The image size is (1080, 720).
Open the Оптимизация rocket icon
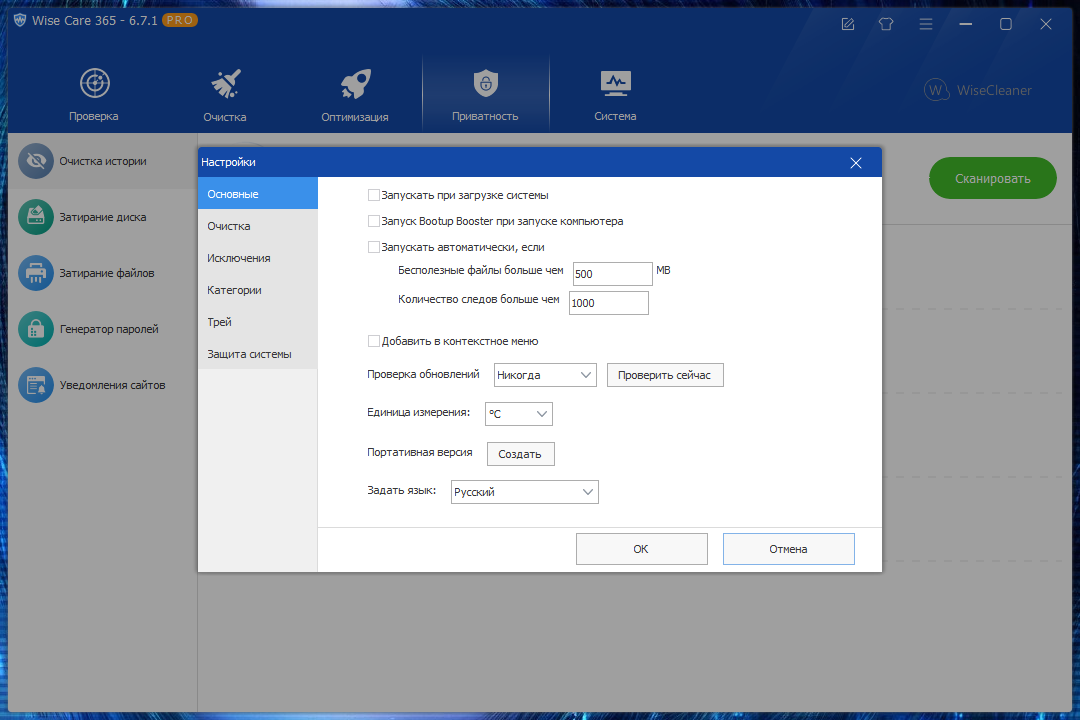[x=355, y=83]
